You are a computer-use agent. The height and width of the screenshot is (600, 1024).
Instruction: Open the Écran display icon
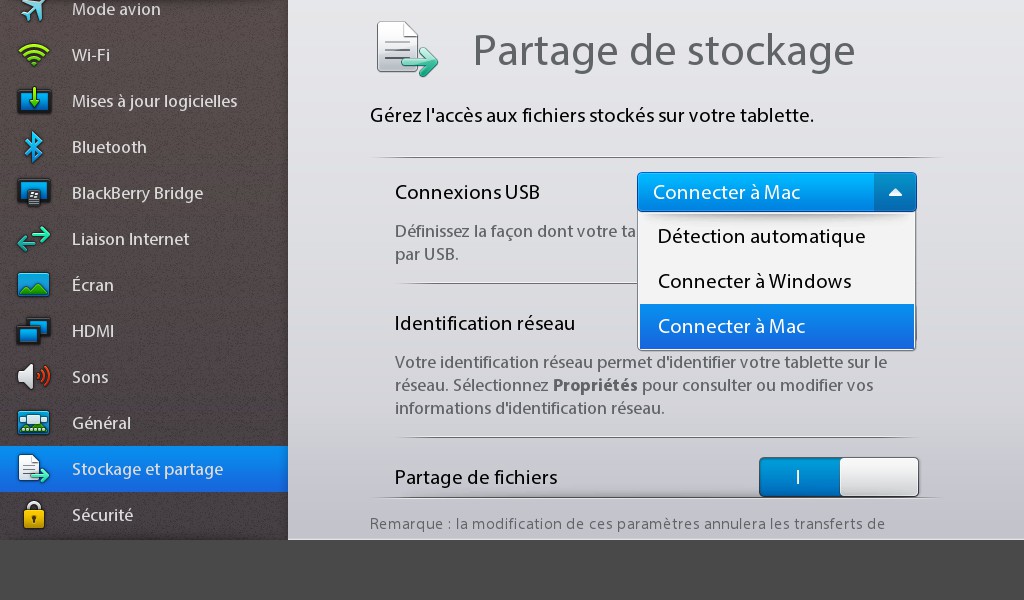coord(33,285)
